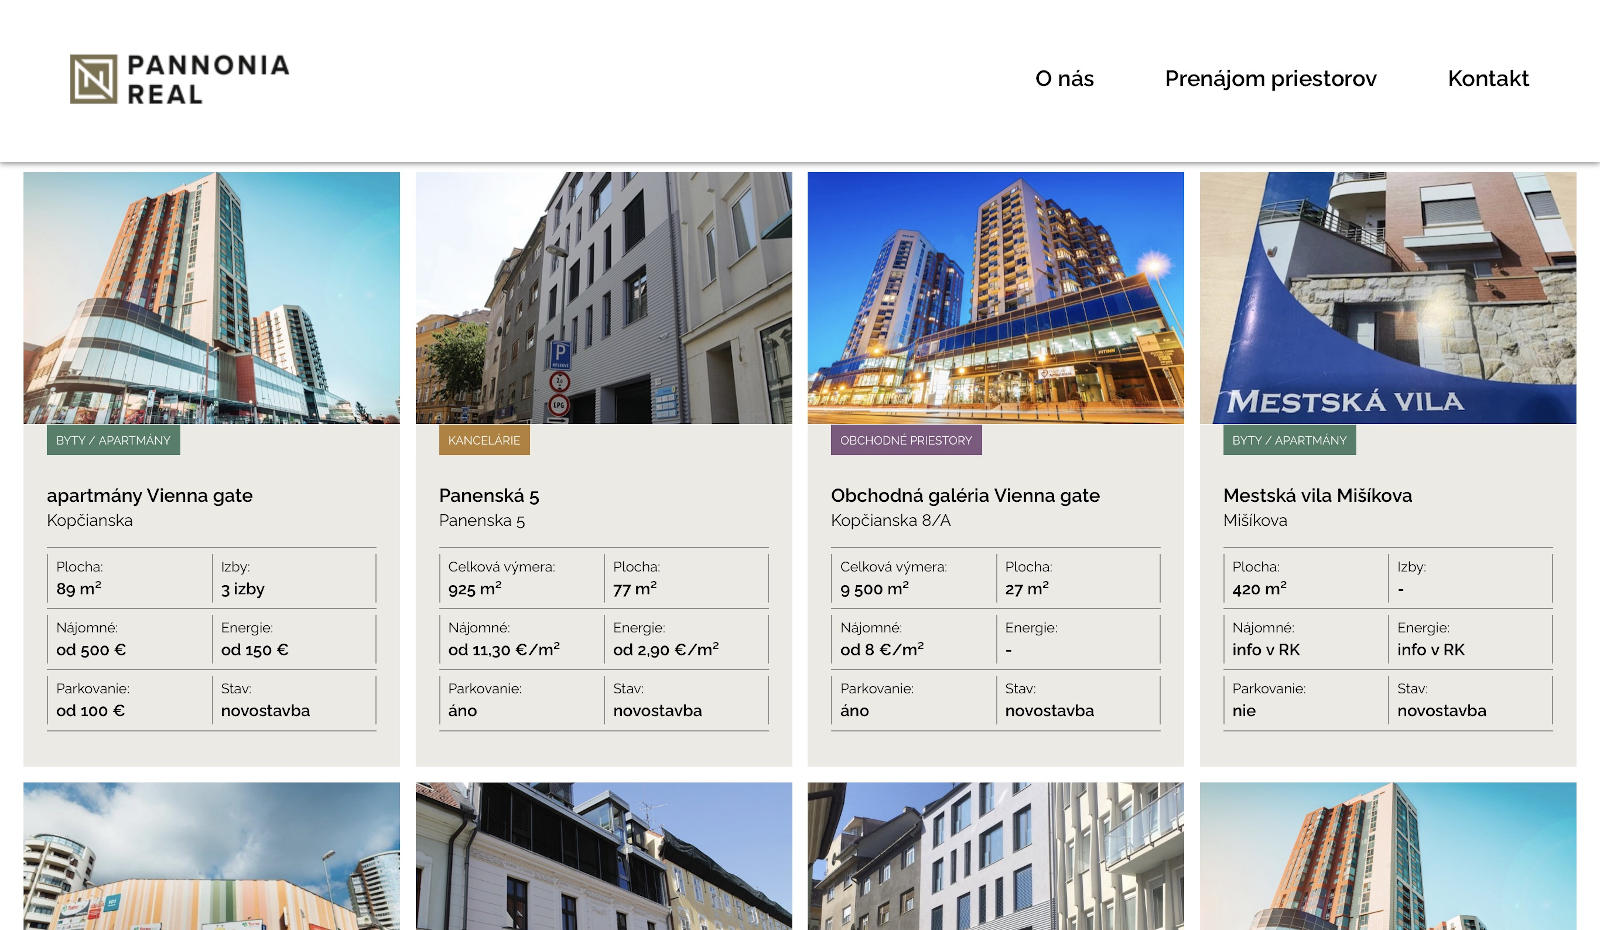
Task: Click the 3 izby value
Action: tap(243, 589)
